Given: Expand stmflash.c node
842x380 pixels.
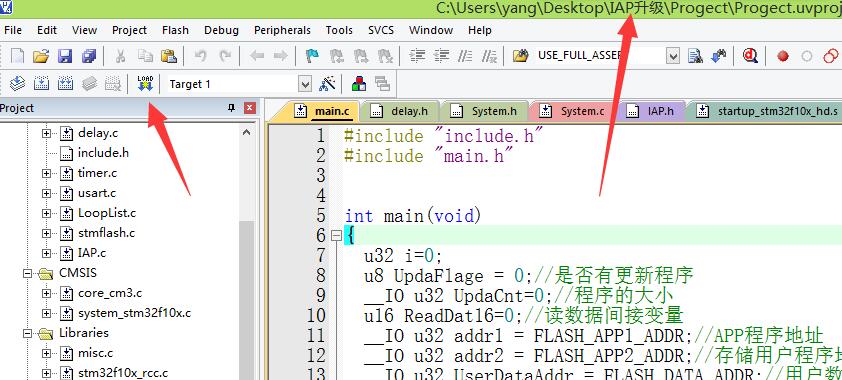Looking at the screenshot, I should [46, 233].
